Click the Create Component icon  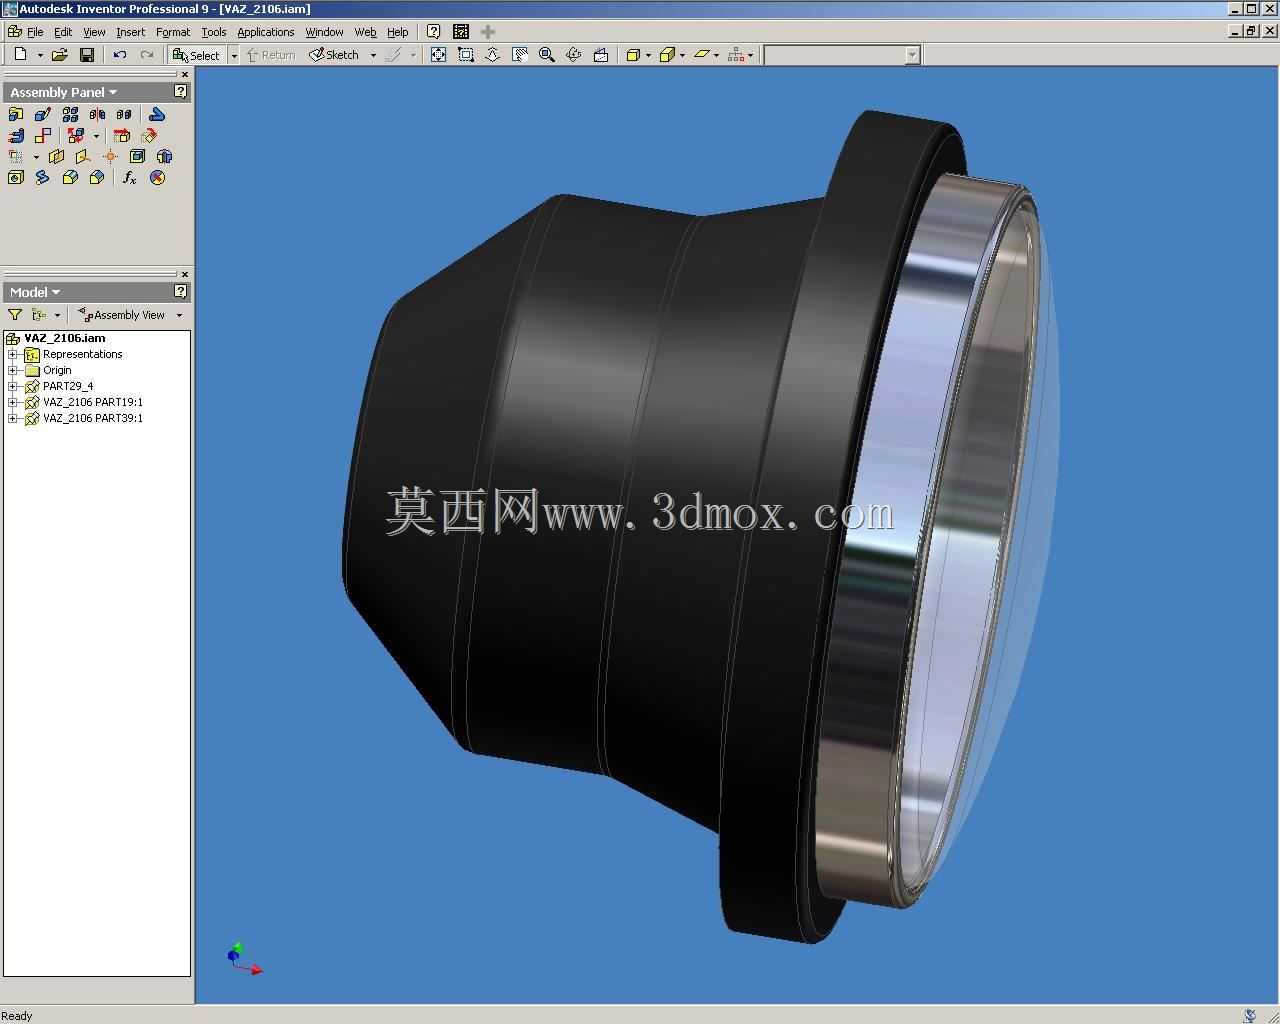point(43,115)
